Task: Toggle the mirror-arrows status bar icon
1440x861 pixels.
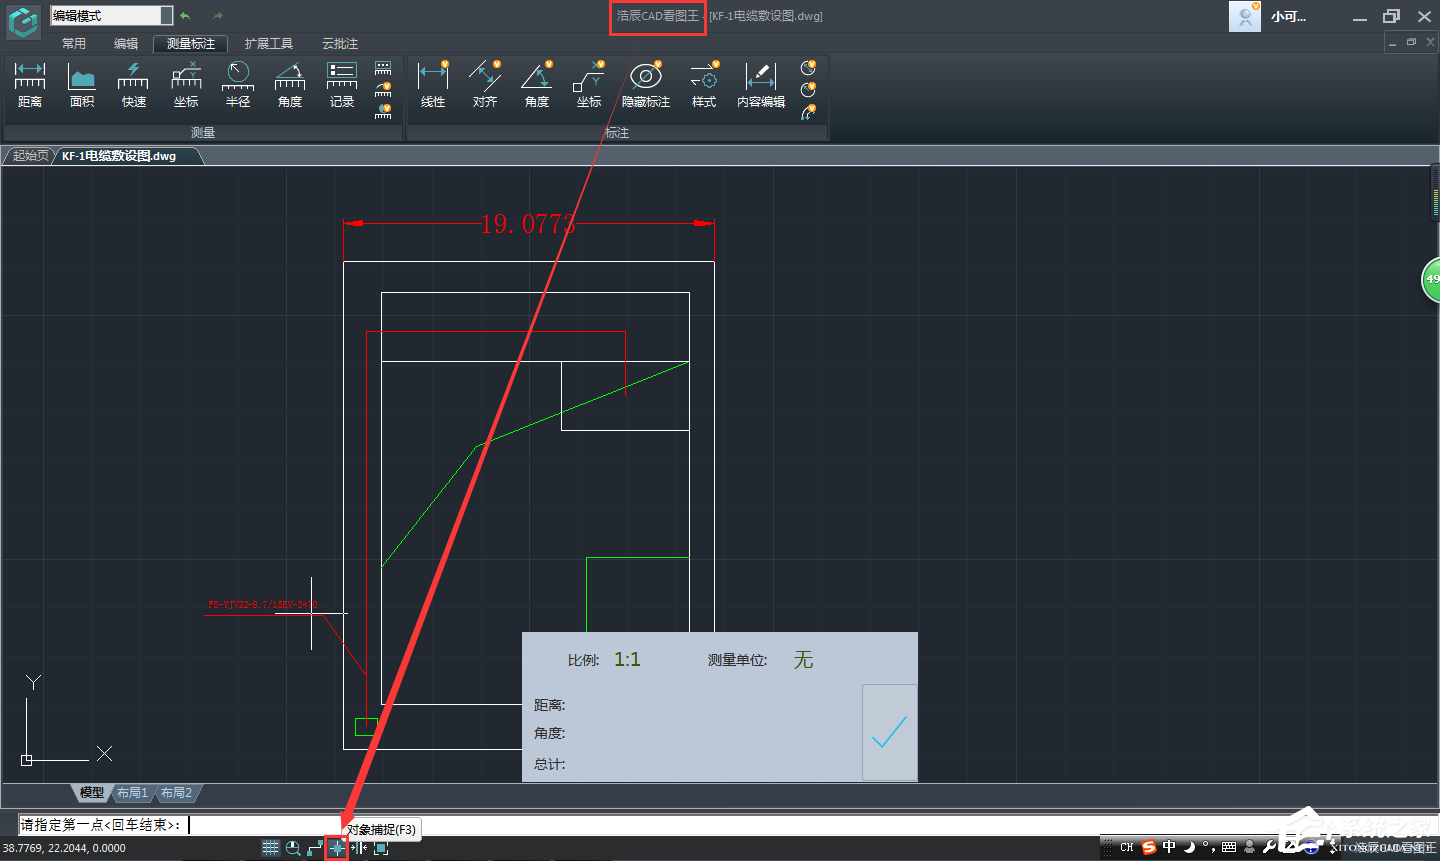Action: [x=359, y=848]
